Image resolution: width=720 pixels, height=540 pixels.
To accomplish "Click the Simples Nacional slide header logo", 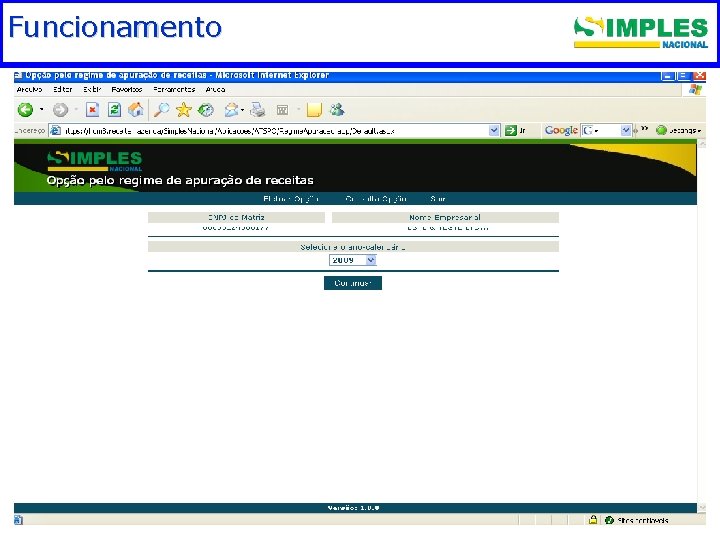I will tap(641, 32).
